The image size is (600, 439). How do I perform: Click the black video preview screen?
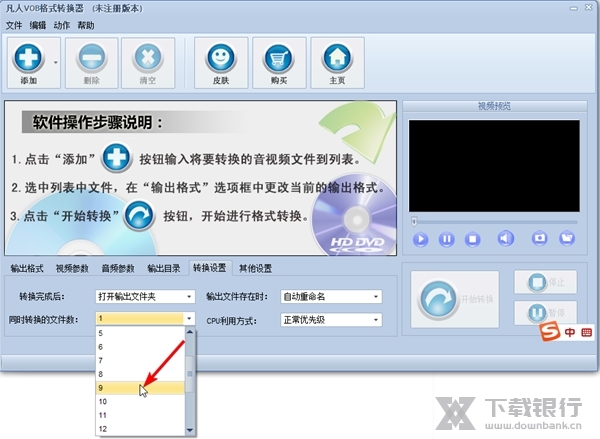[494, 166]
